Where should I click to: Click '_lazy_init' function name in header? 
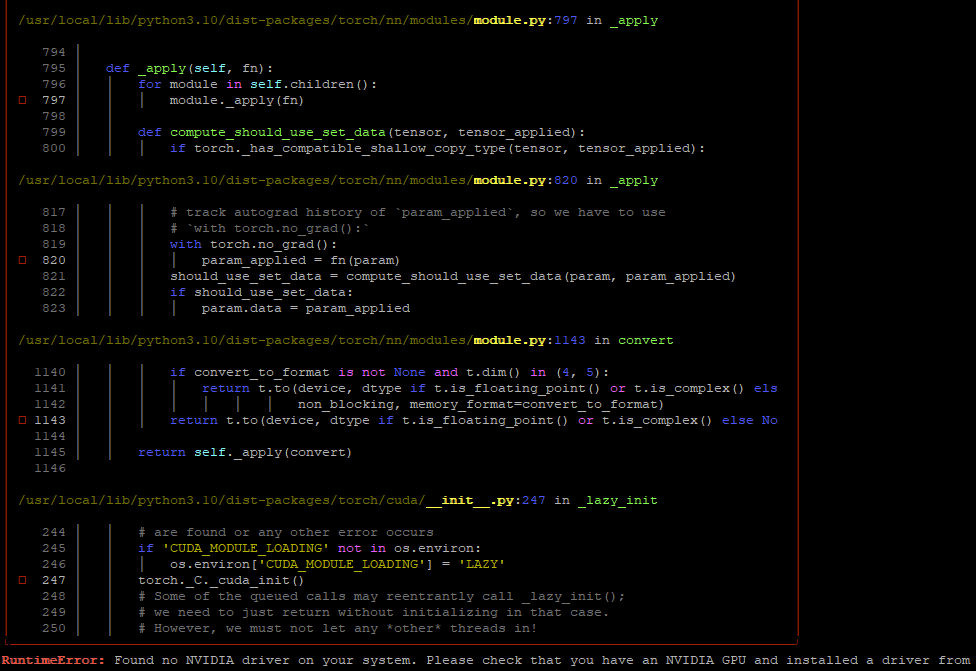pos(617,500)
